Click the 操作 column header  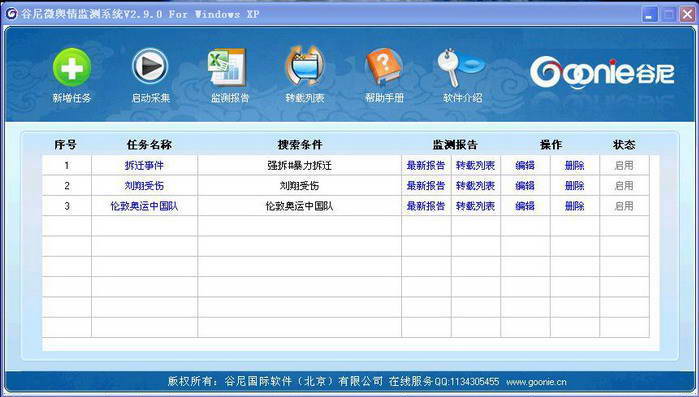coord(551,144)
